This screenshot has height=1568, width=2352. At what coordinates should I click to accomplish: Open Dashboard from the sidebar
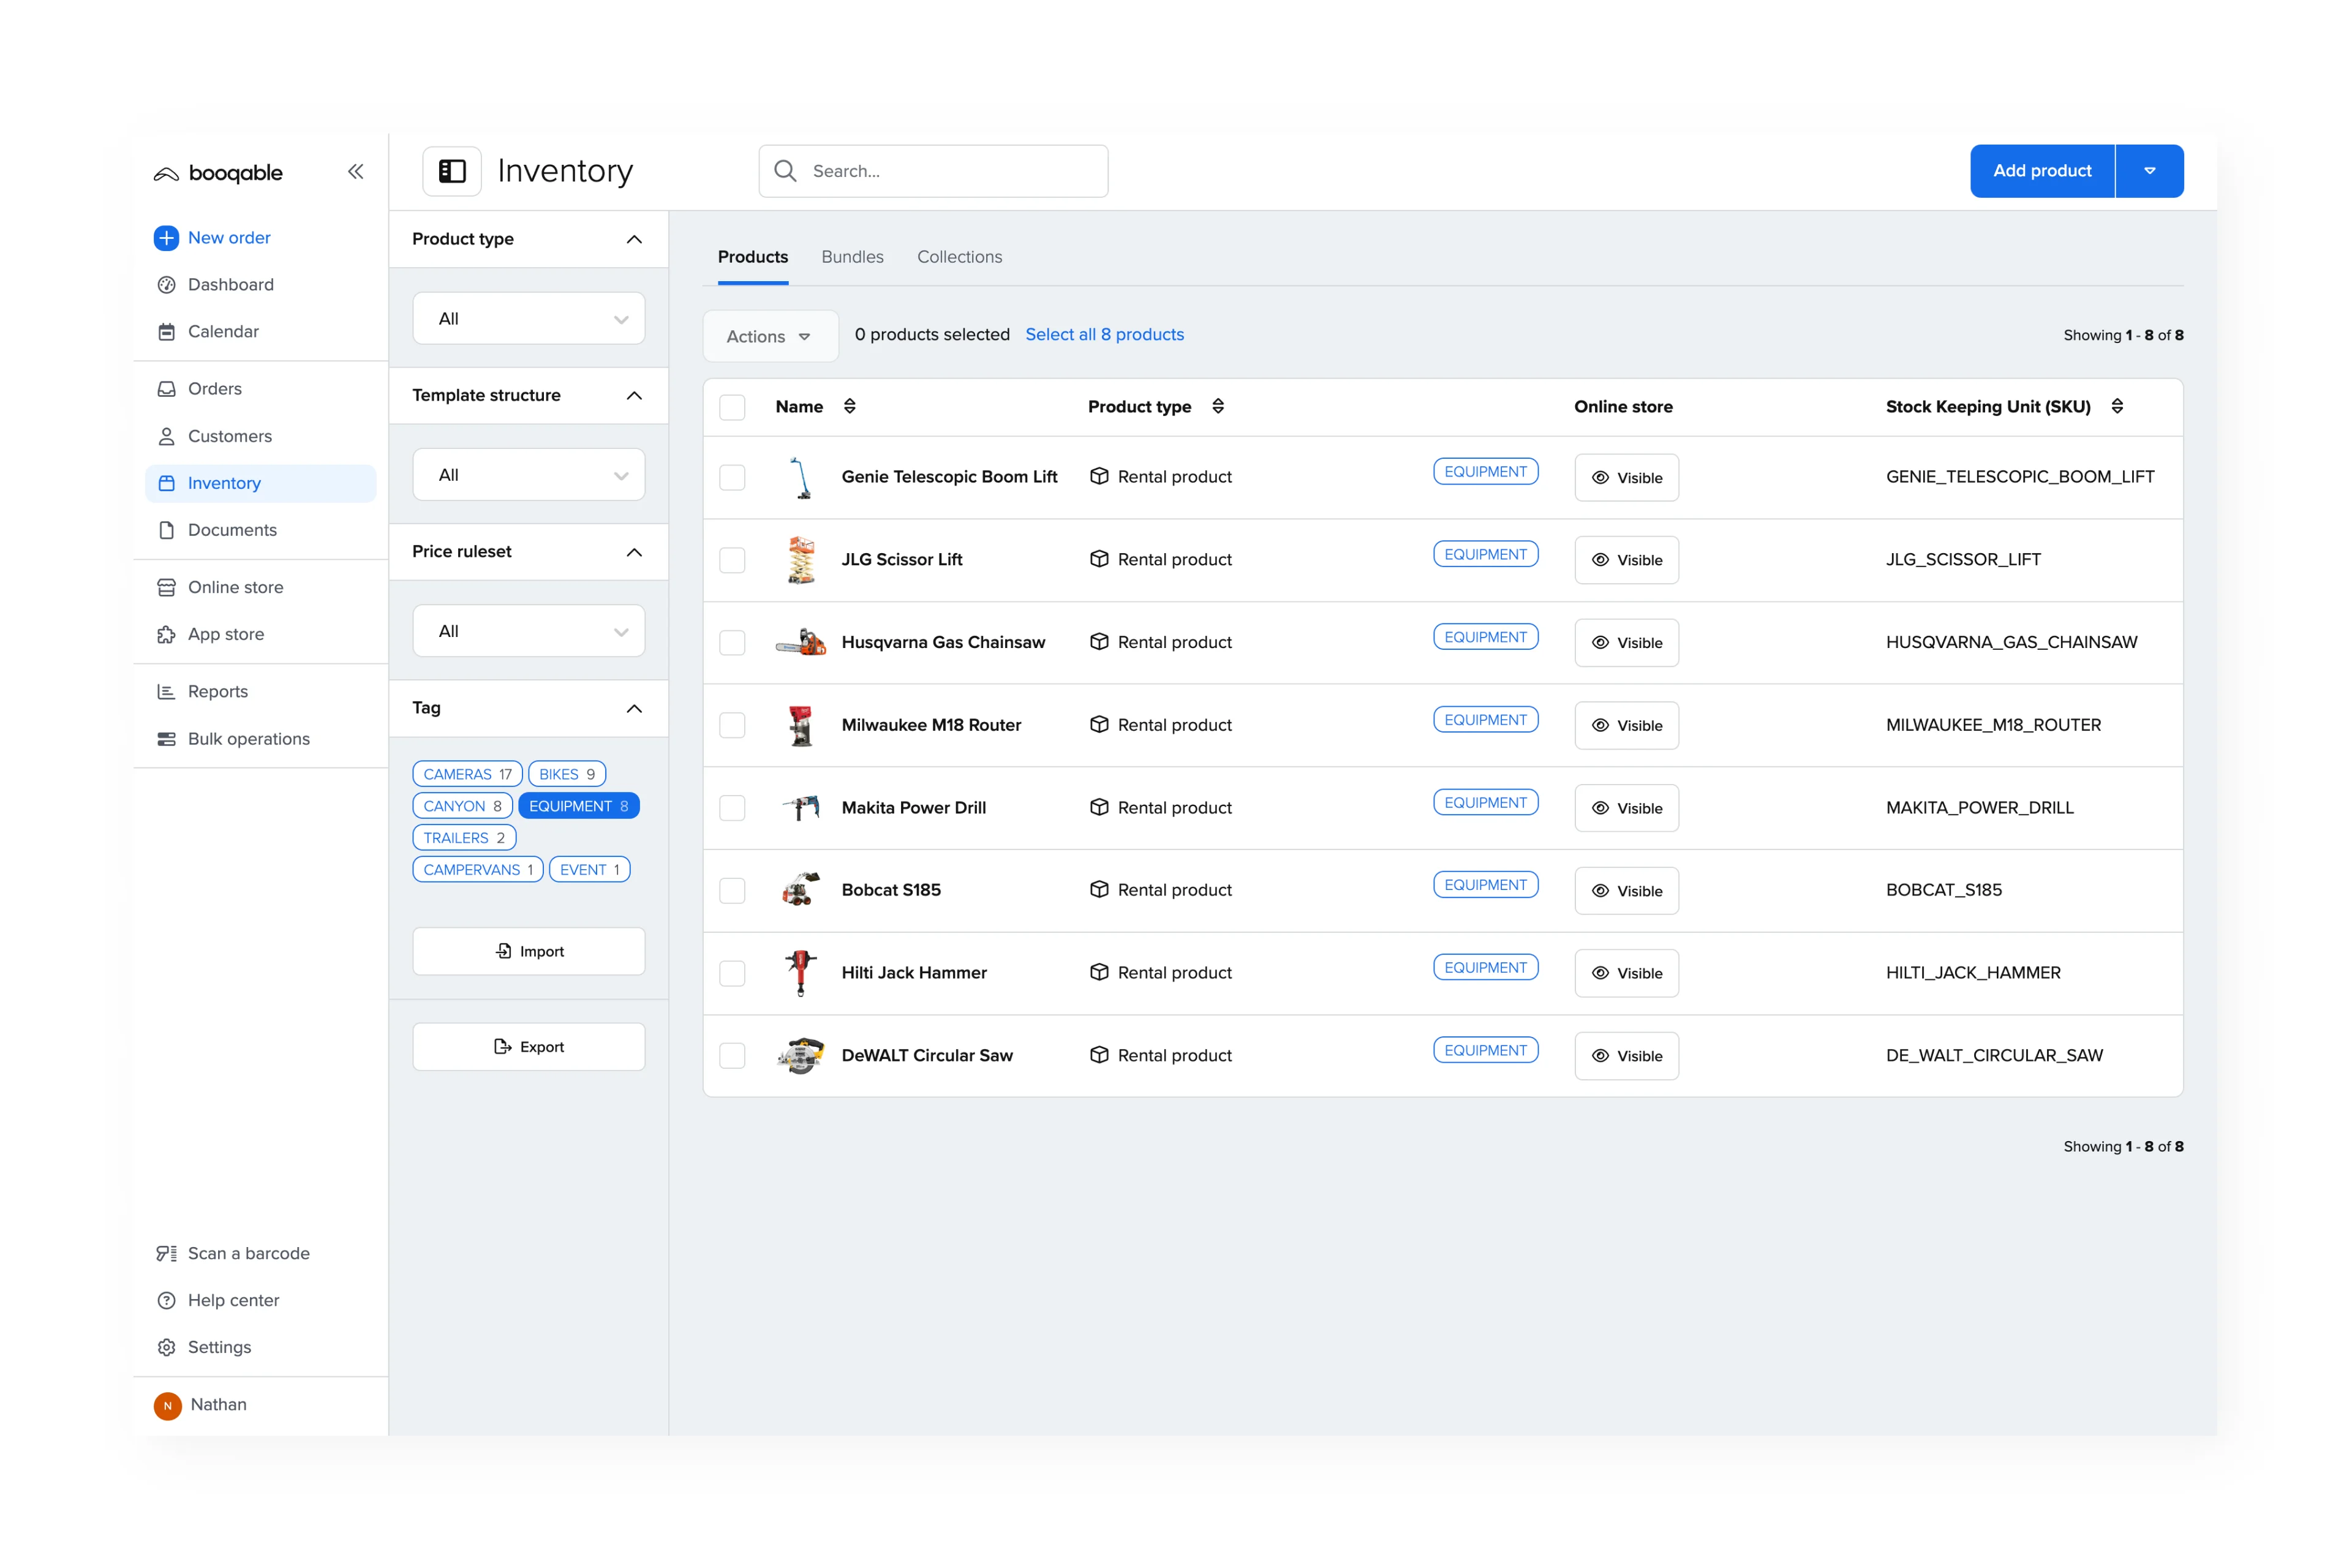click(x=230, y=285)
